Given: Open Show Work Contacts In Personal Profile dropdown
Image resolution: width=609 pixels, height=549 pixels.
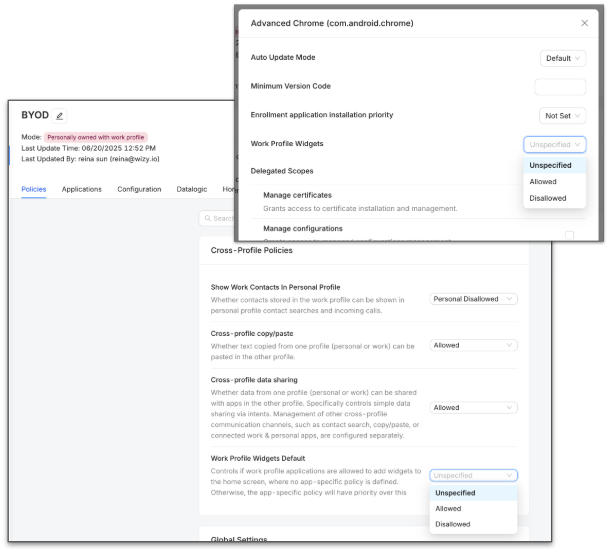Looking at the screenshot, I should [x=473, y=299].
